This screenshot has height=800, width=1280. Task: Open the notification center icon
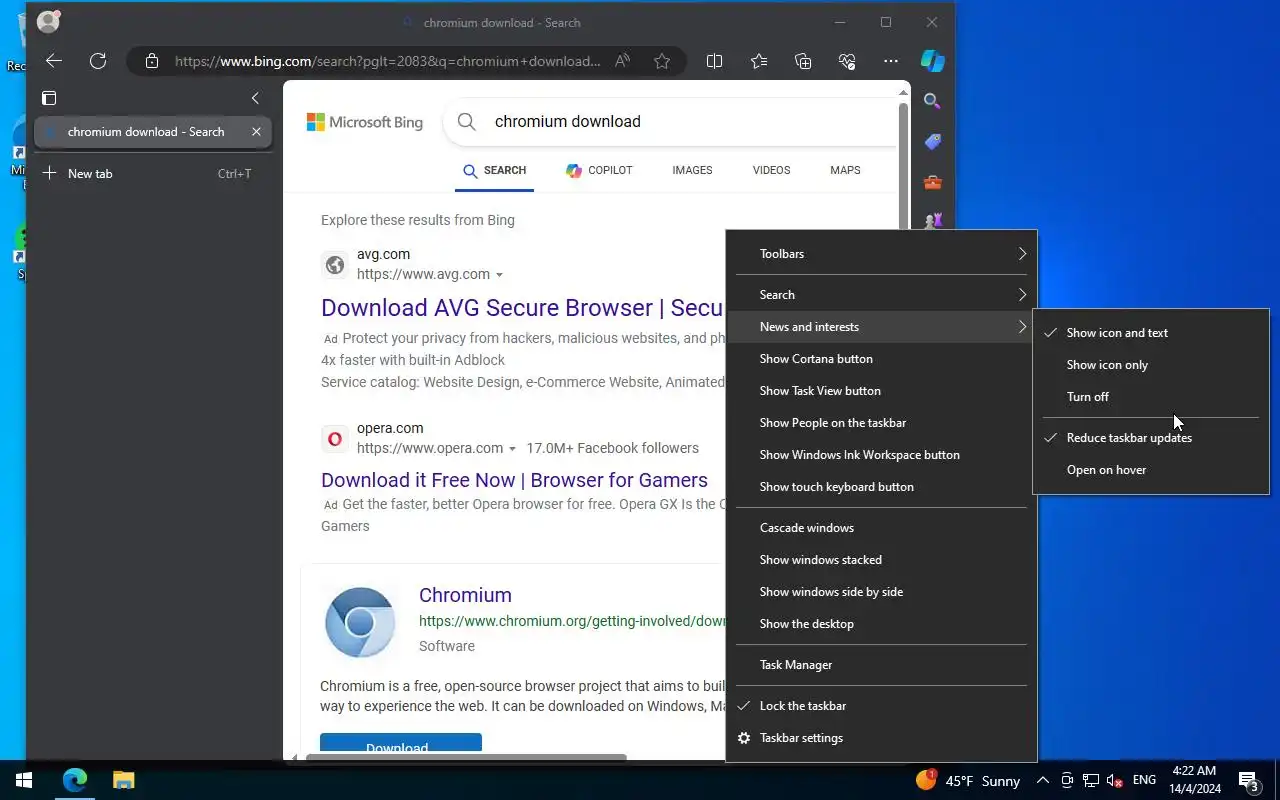point(1248,781)
